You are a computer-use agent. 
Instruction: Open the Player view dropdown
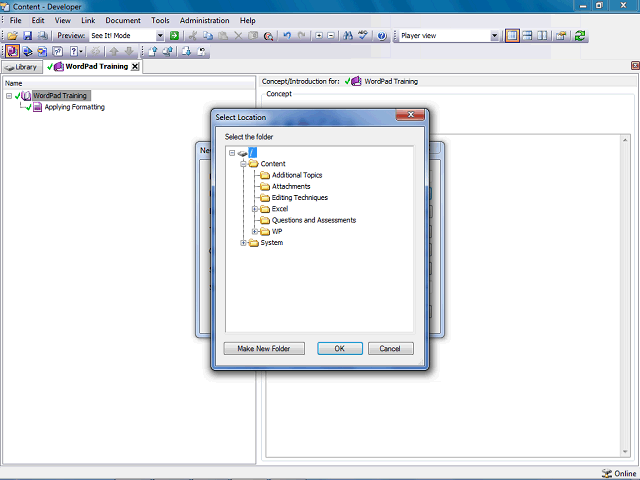(x=494, y=36)
